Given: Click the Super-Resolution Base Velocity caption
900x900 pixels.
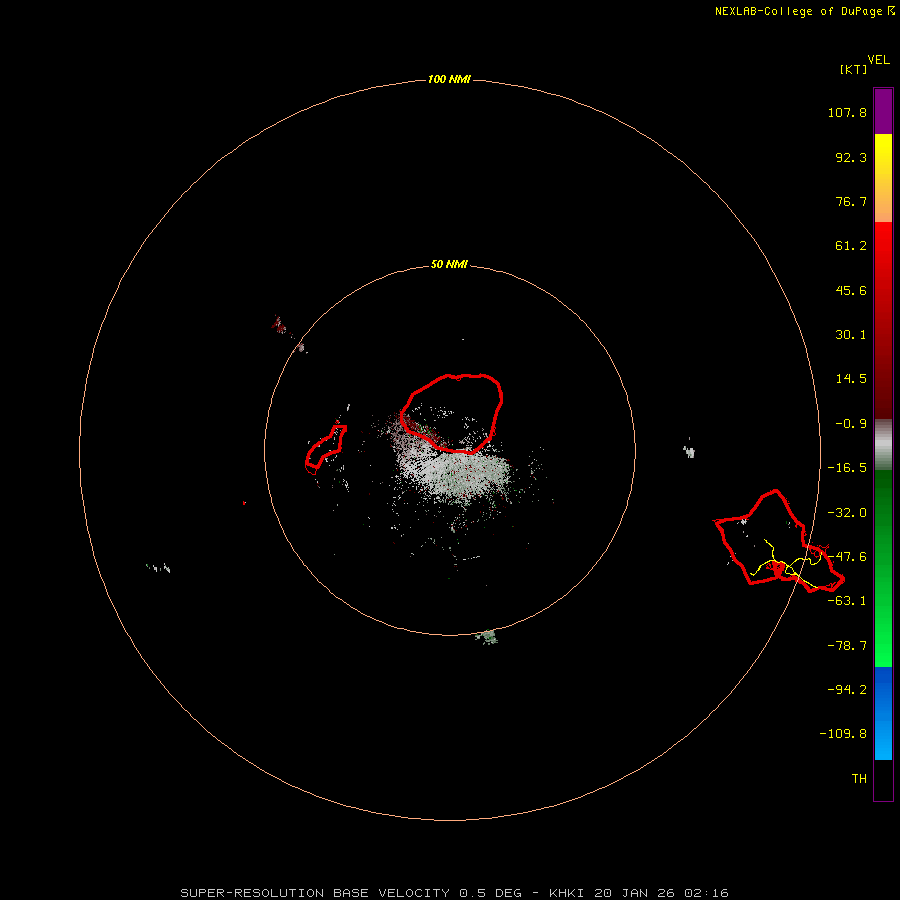Looking at the screenshot, I should coord(454,893).
